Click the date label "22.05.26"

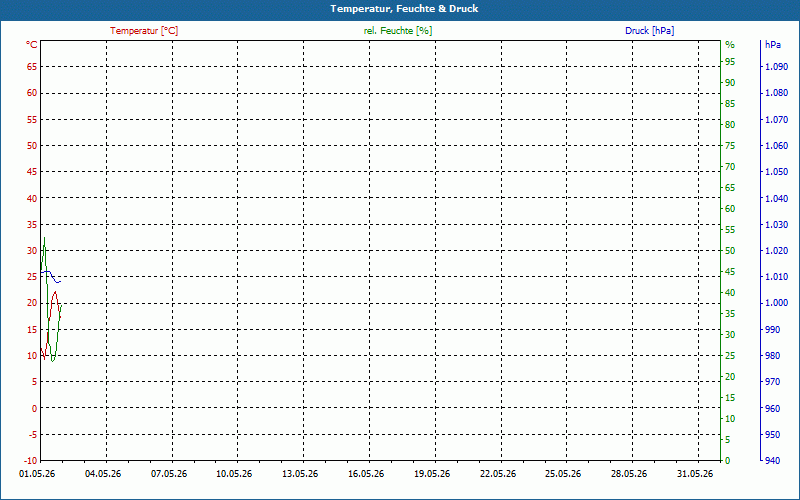pyautogui.click(x=498, y=474)
